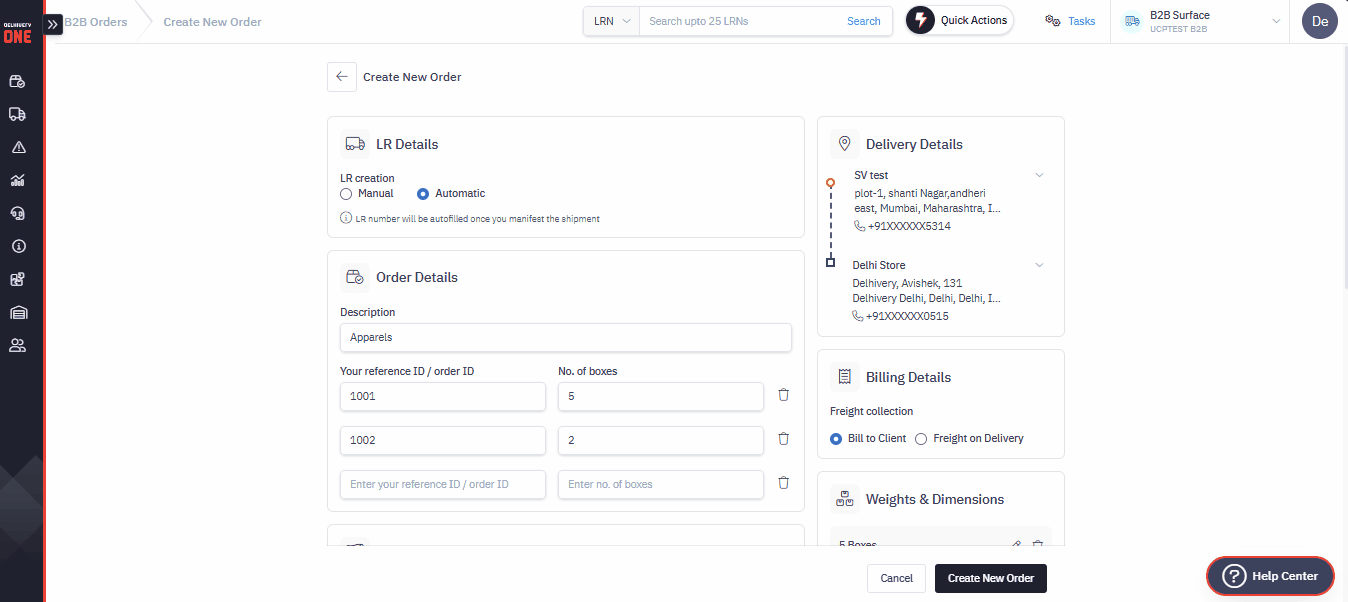Click the empty Enter no. of boxes field

[661, 484]
